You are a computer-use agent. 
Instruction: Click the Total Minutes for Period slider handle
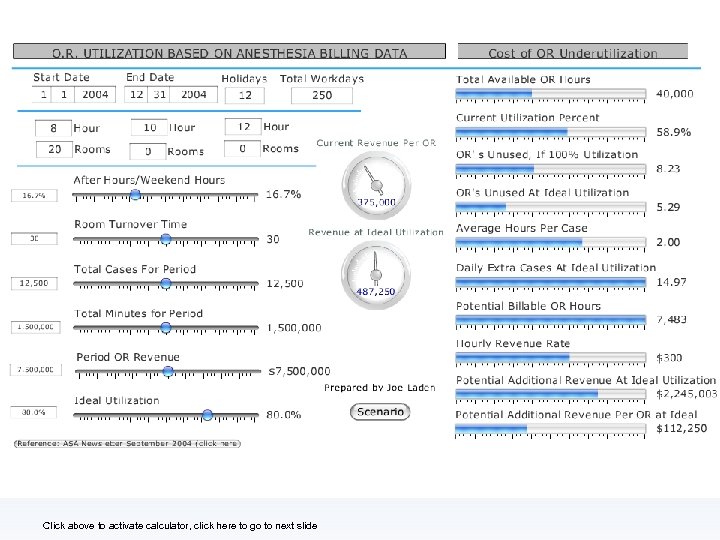tap(166, 327)
